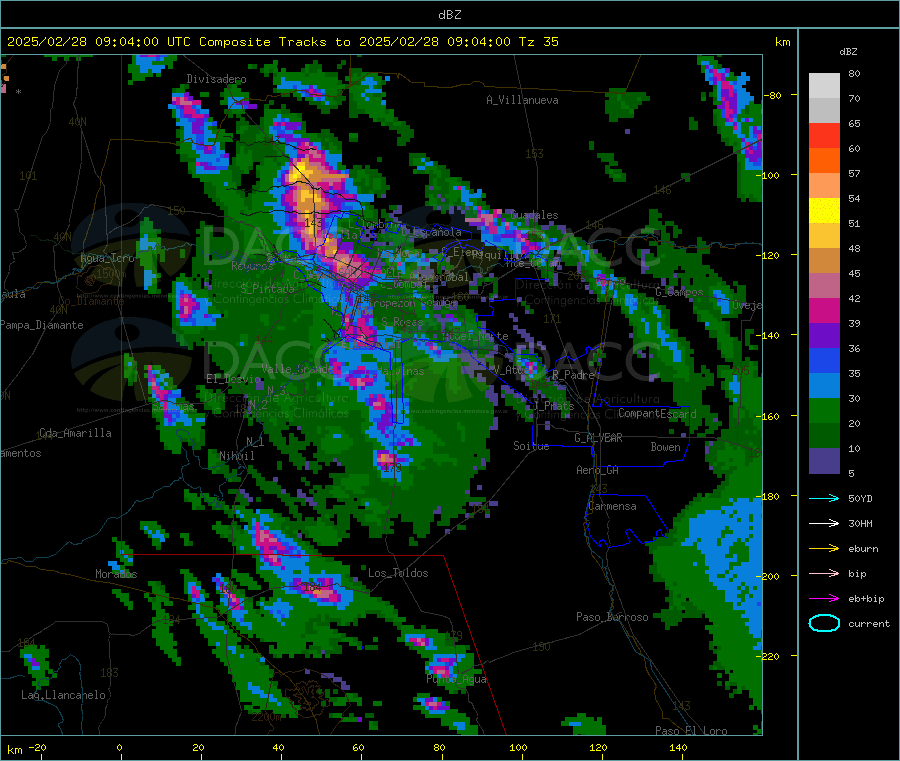The image size is (900, 761).
Task: Click the magenta eb+bip arrow in legend
Action: [824, 599]
